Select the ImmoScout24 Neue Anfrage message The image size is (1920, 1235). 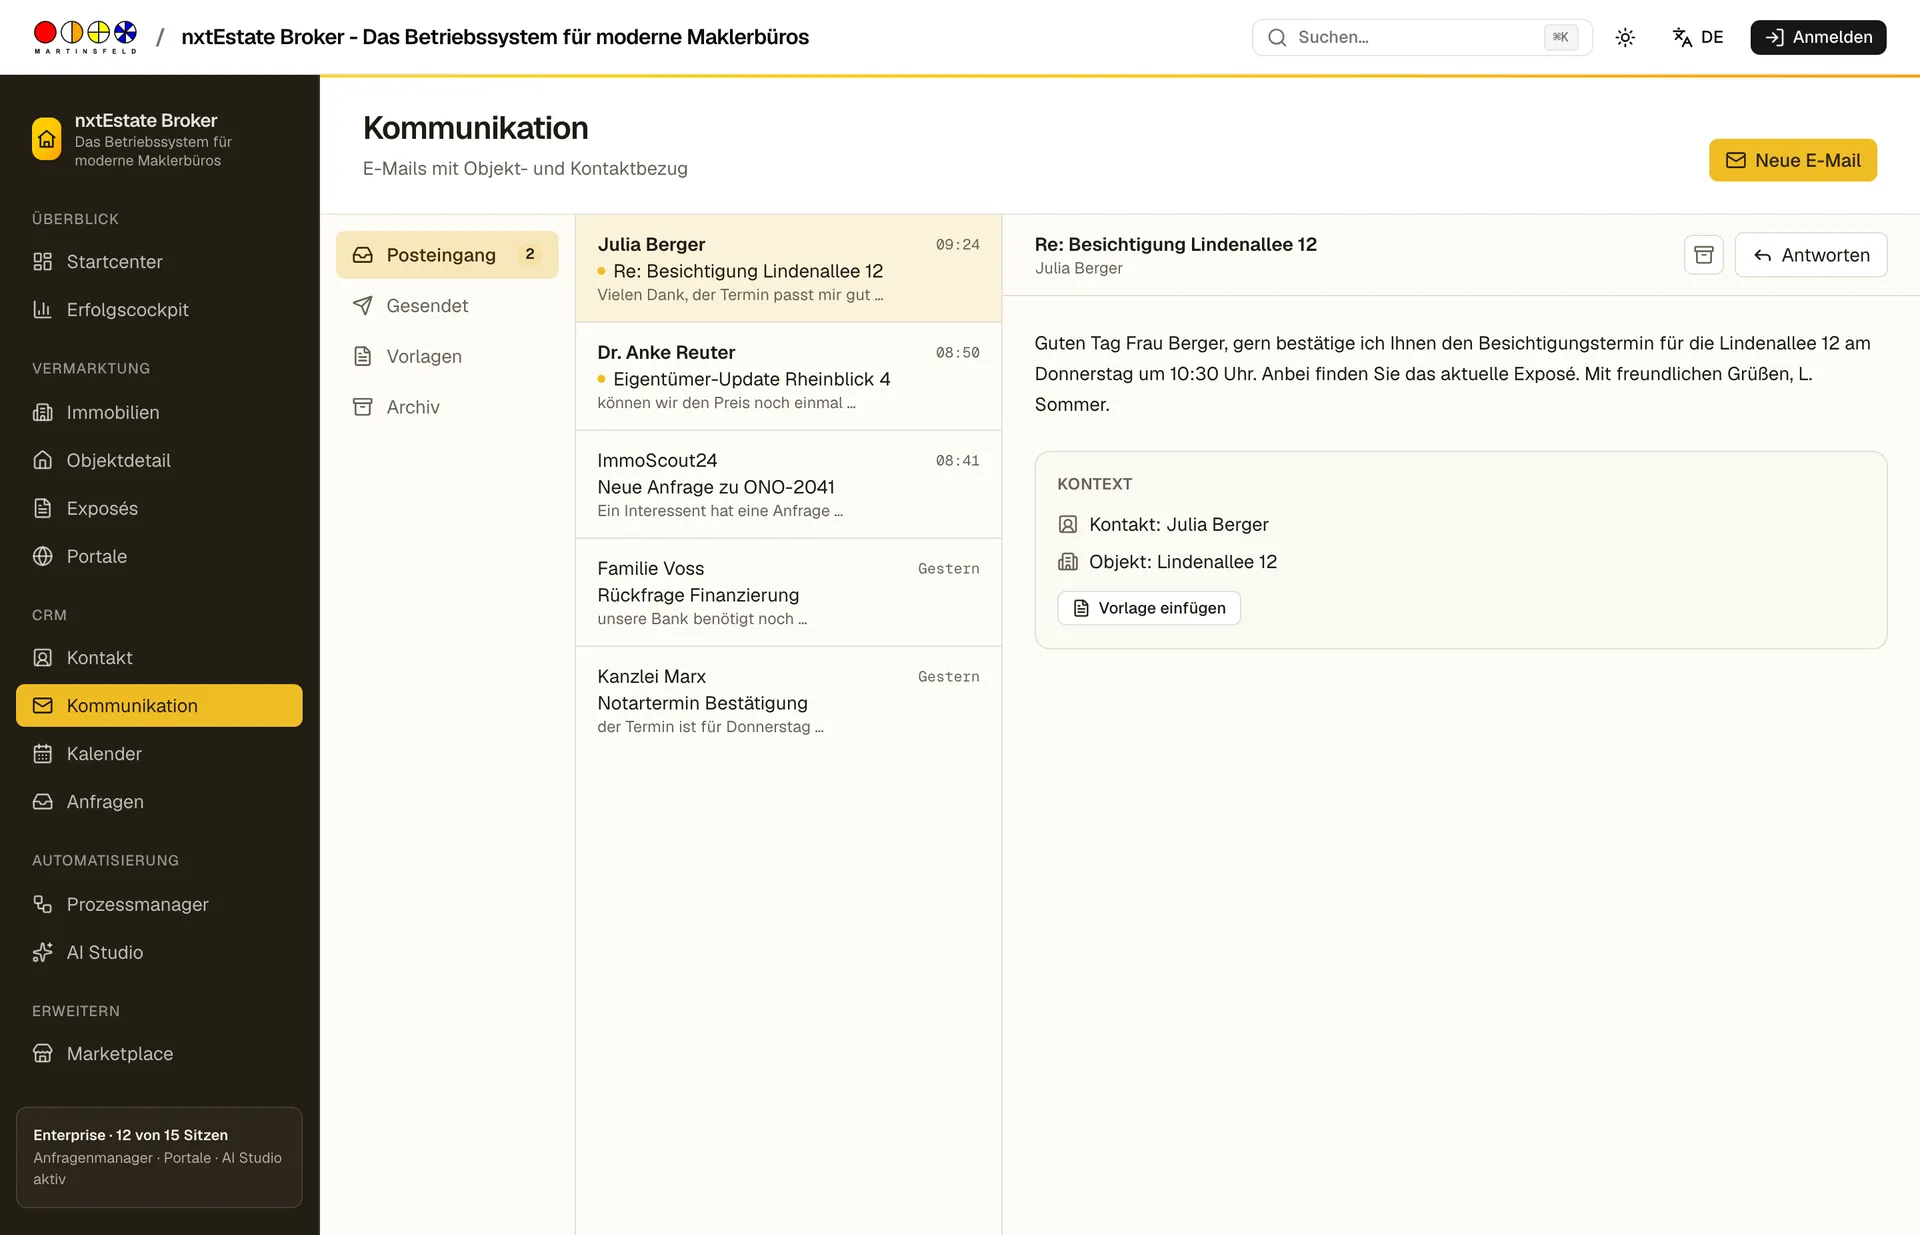coord(788,485)
